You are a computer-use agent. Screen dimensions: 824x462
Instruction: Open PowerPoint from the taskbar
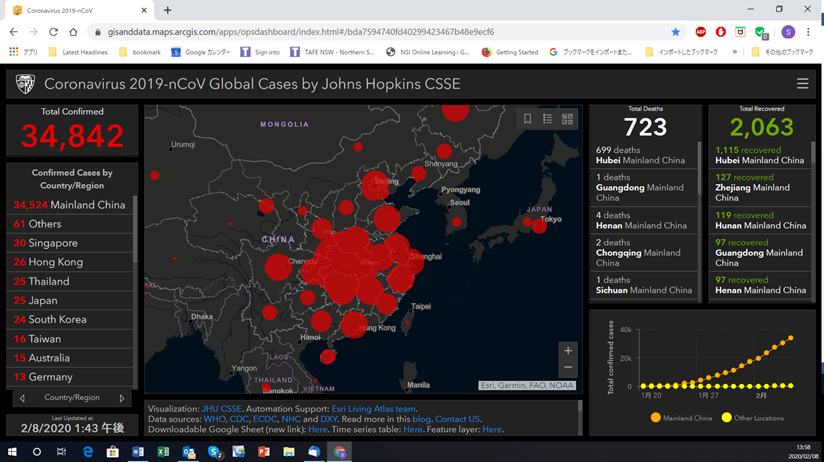click(263, 452)
